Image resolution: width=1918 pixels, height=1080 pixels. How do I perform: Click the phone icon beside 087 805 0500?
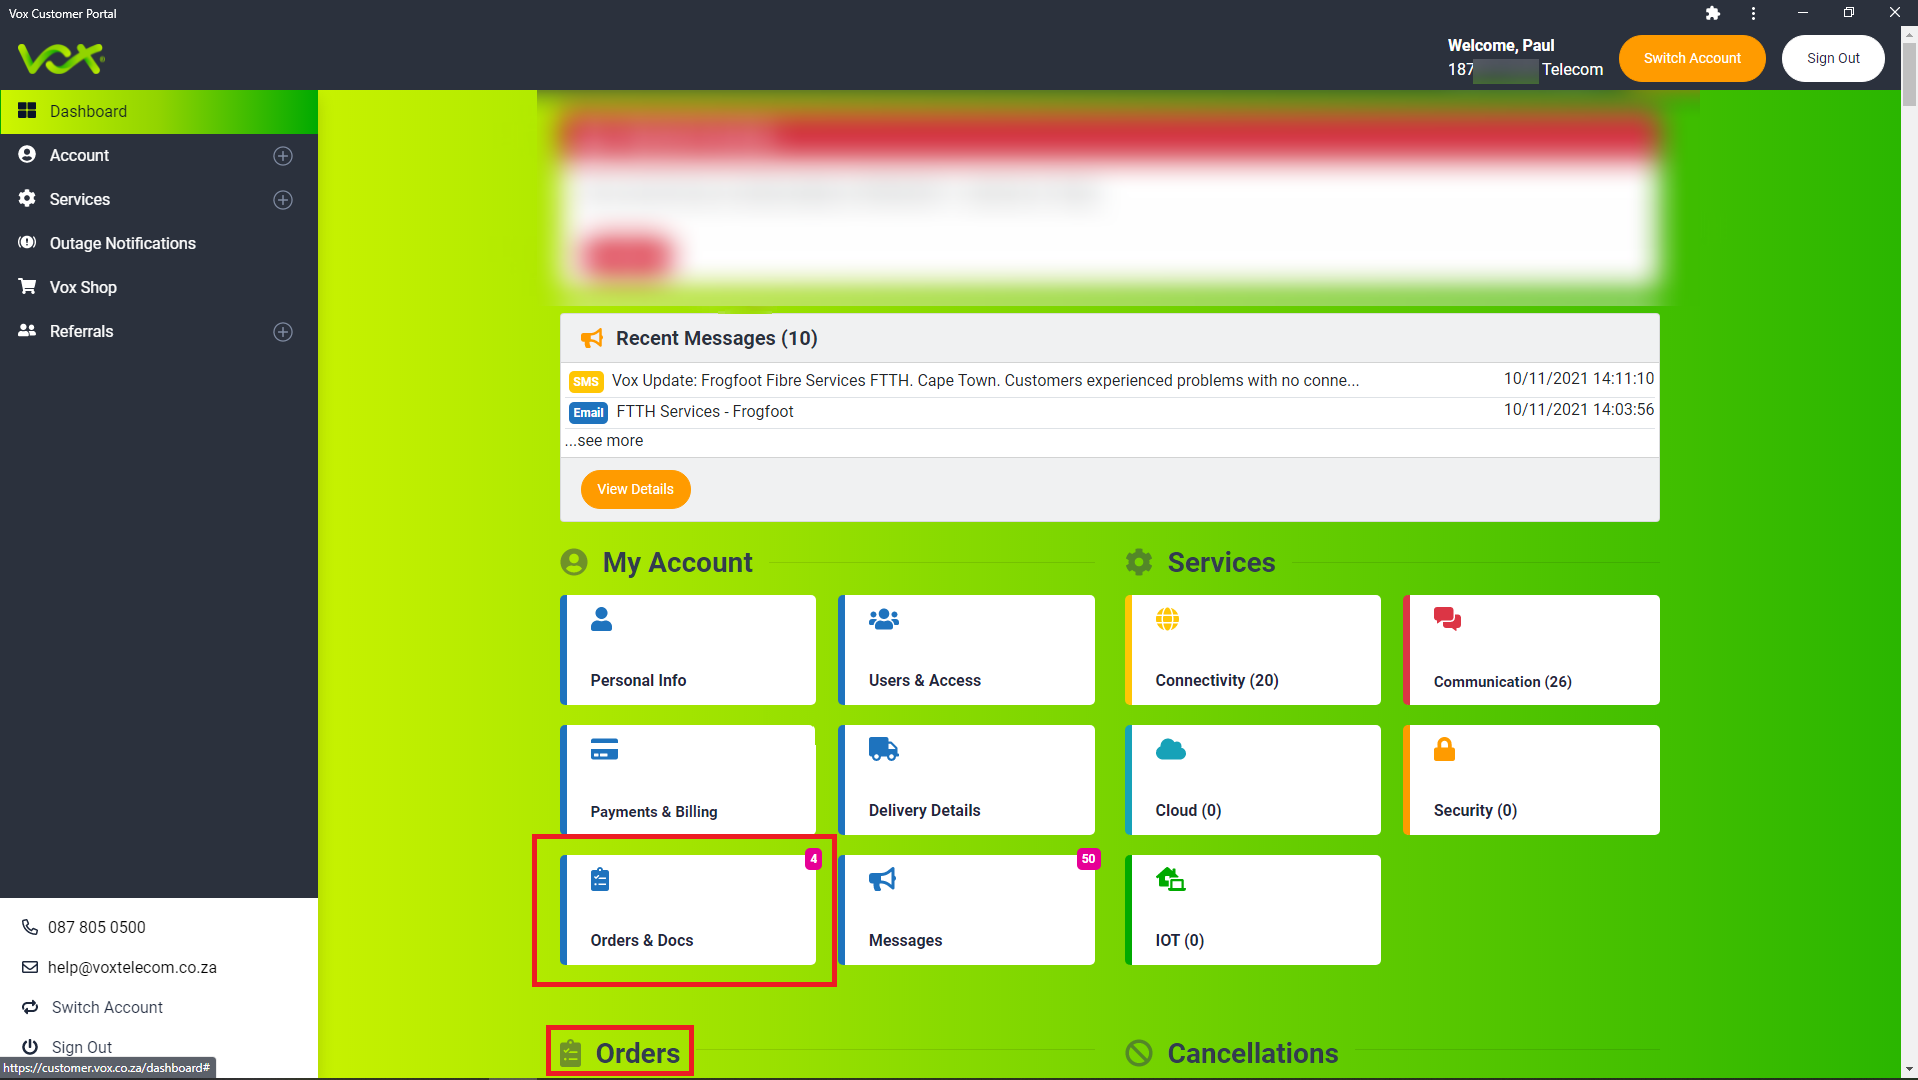click(x=30, y=927)
